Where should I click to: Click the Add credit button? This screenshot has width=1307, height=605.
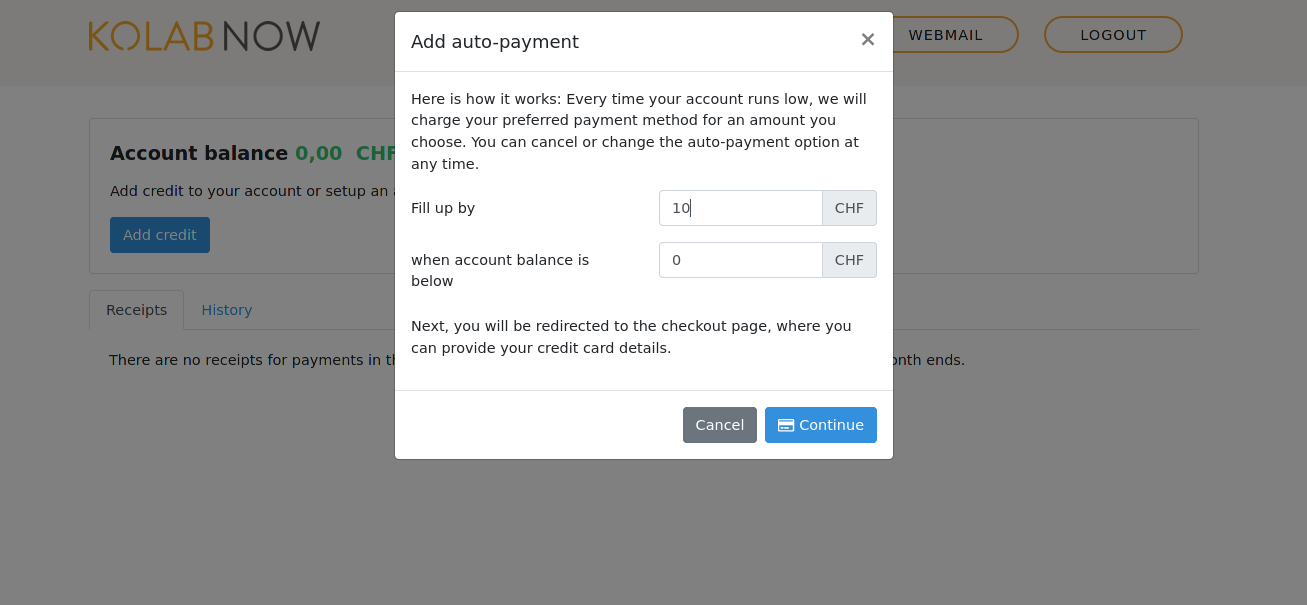coord(159,234)
